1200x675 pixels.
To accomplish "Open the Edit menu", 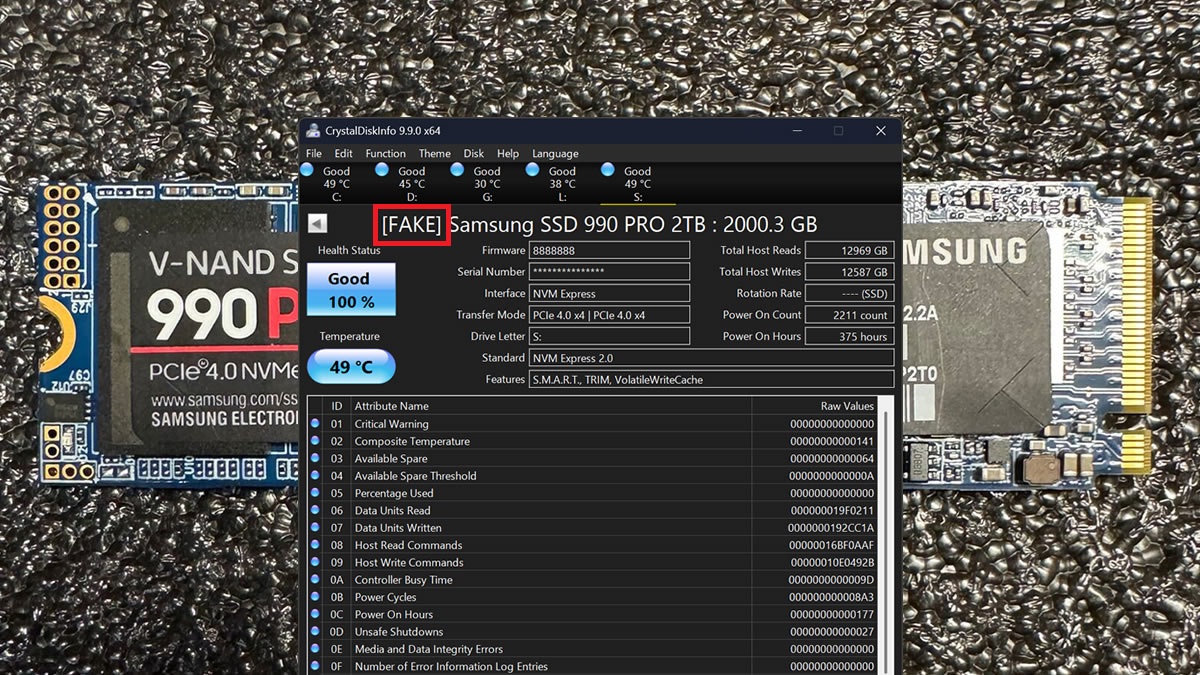I will [343, 154].
